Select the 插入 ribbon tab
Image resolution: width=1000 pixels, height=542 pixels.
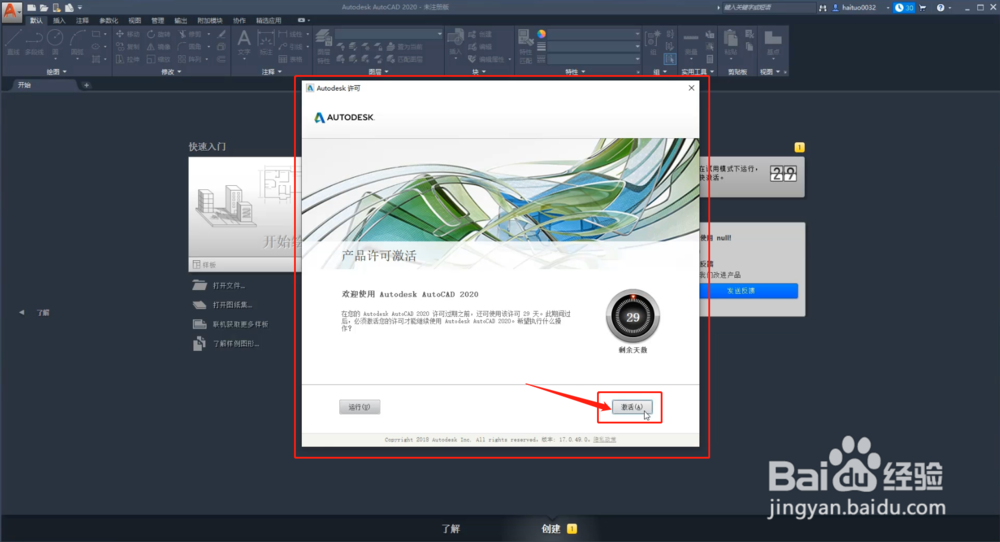(59, 20)
